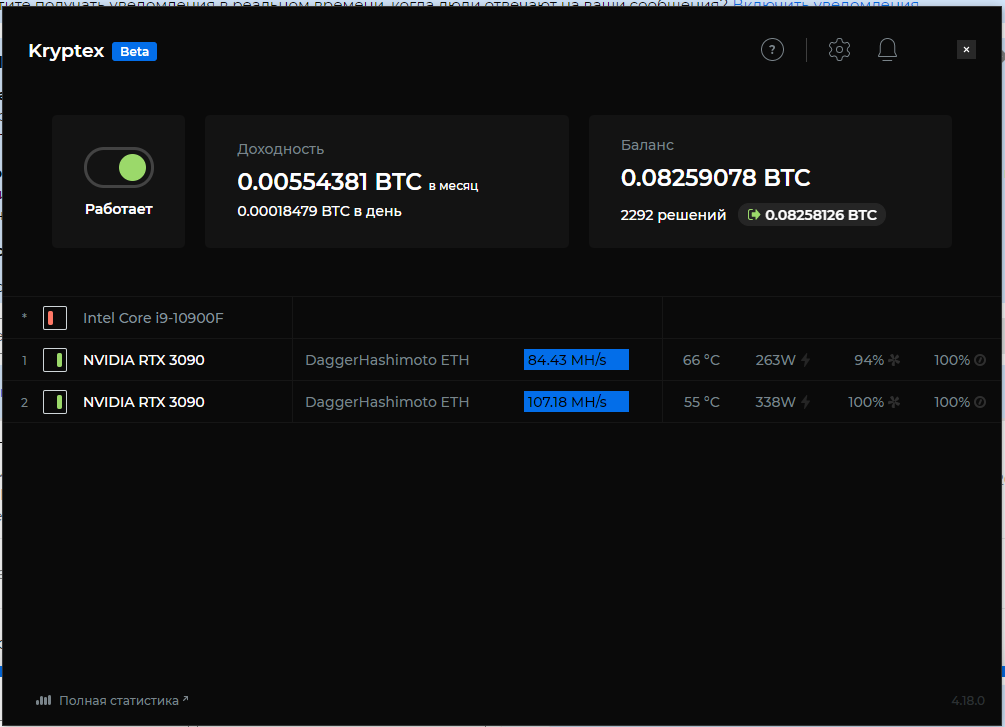Click the green withdraw arrow icon

click(x=754, y=215)
